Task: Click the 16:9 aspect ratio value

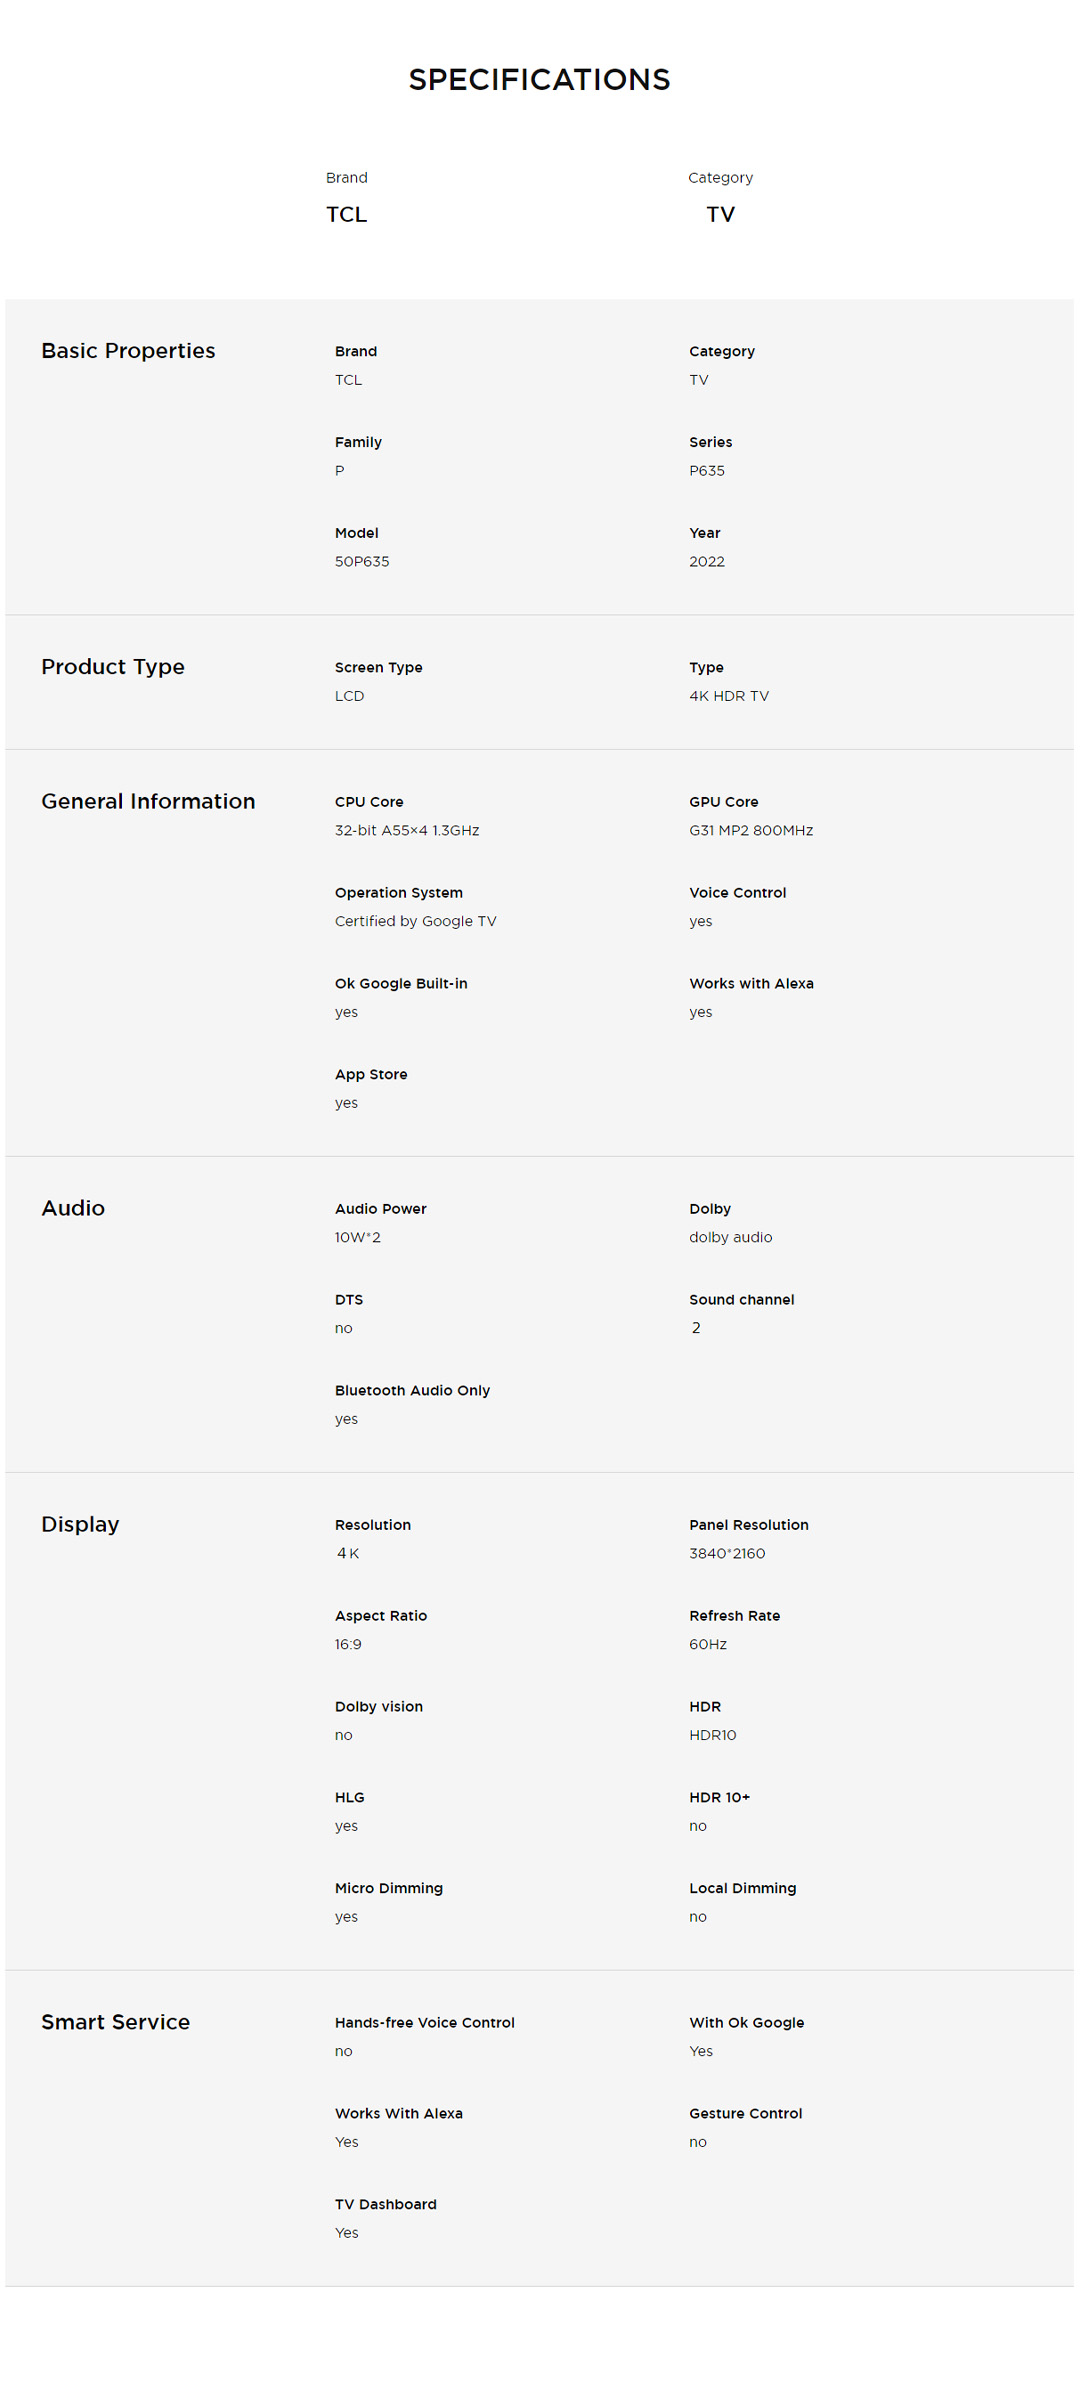Action: (x=348, y=1645)
